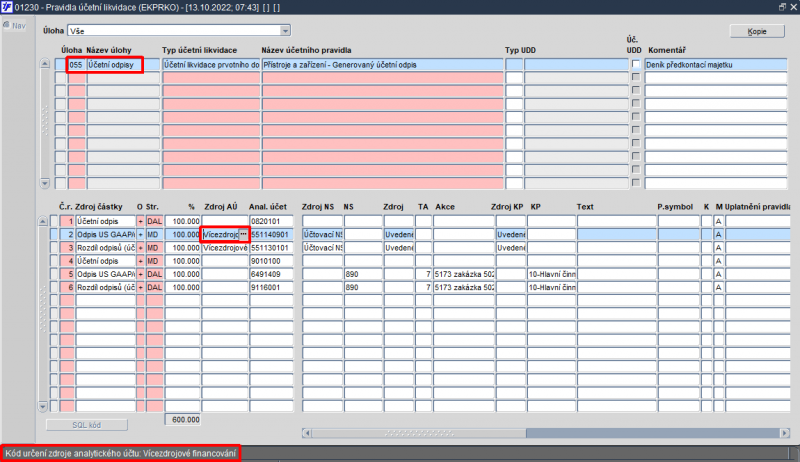This screenshot has width=800, height=462.
Task: Click the Přístroje a zařízení rule name cell
Action: pyautogui.click(x=383, y=65)
